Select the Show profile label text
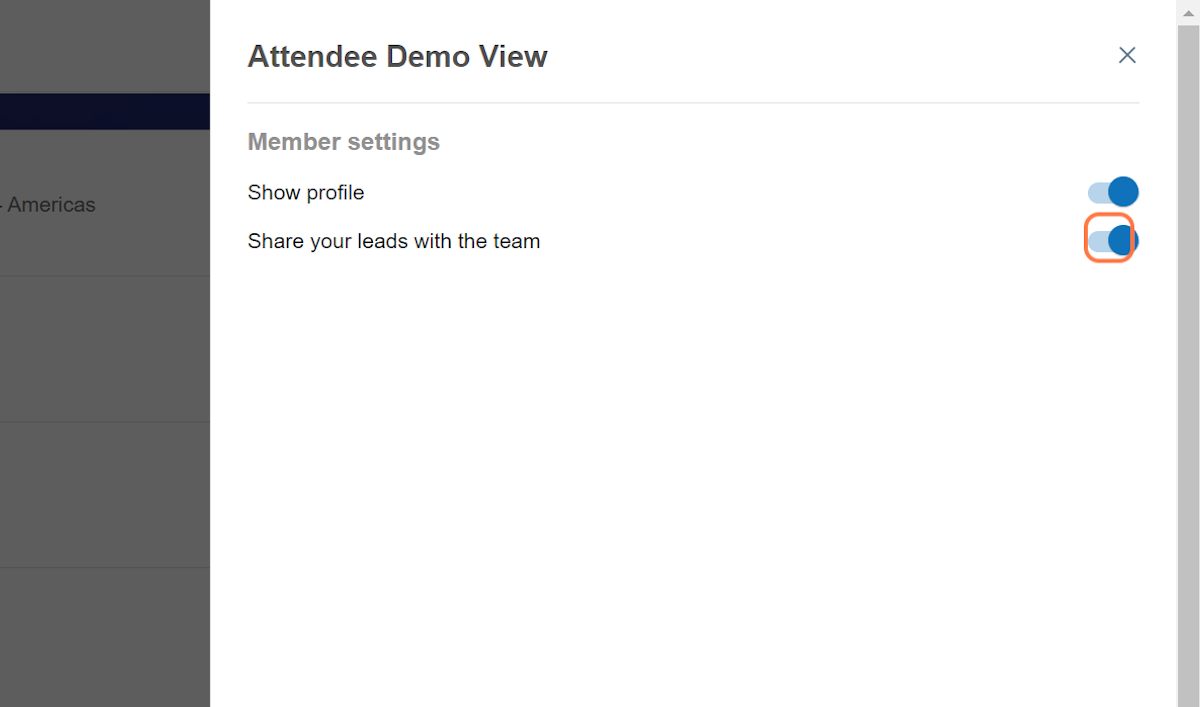This screenshot has height=707, width=1200. point(306,192)
